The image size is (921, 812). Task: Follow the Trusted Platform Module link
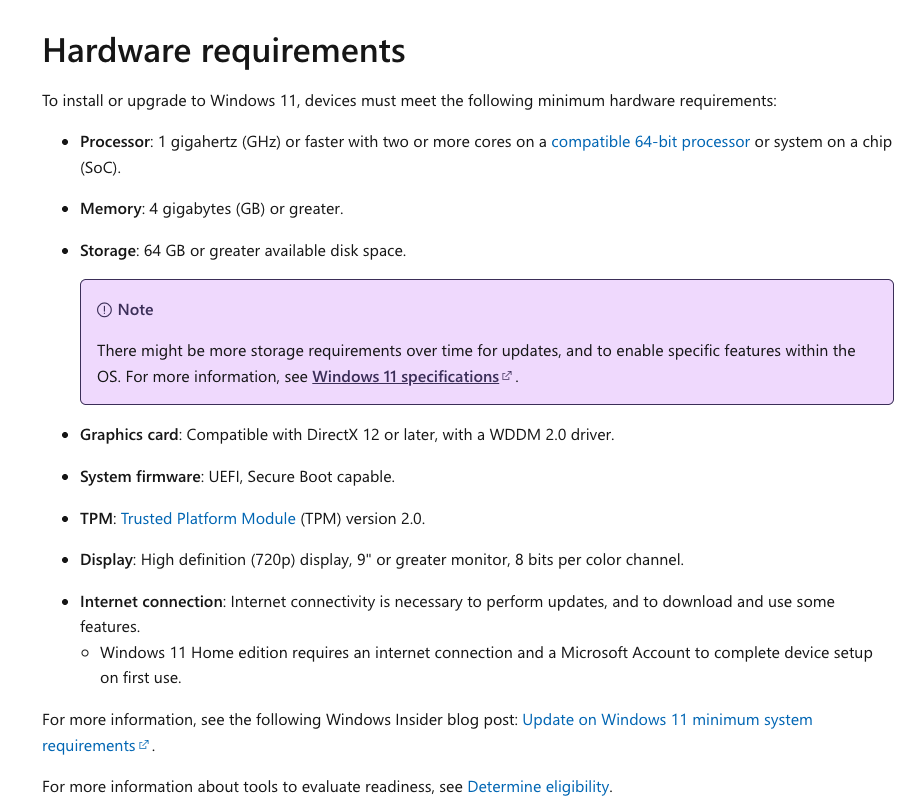click(208, 519)
